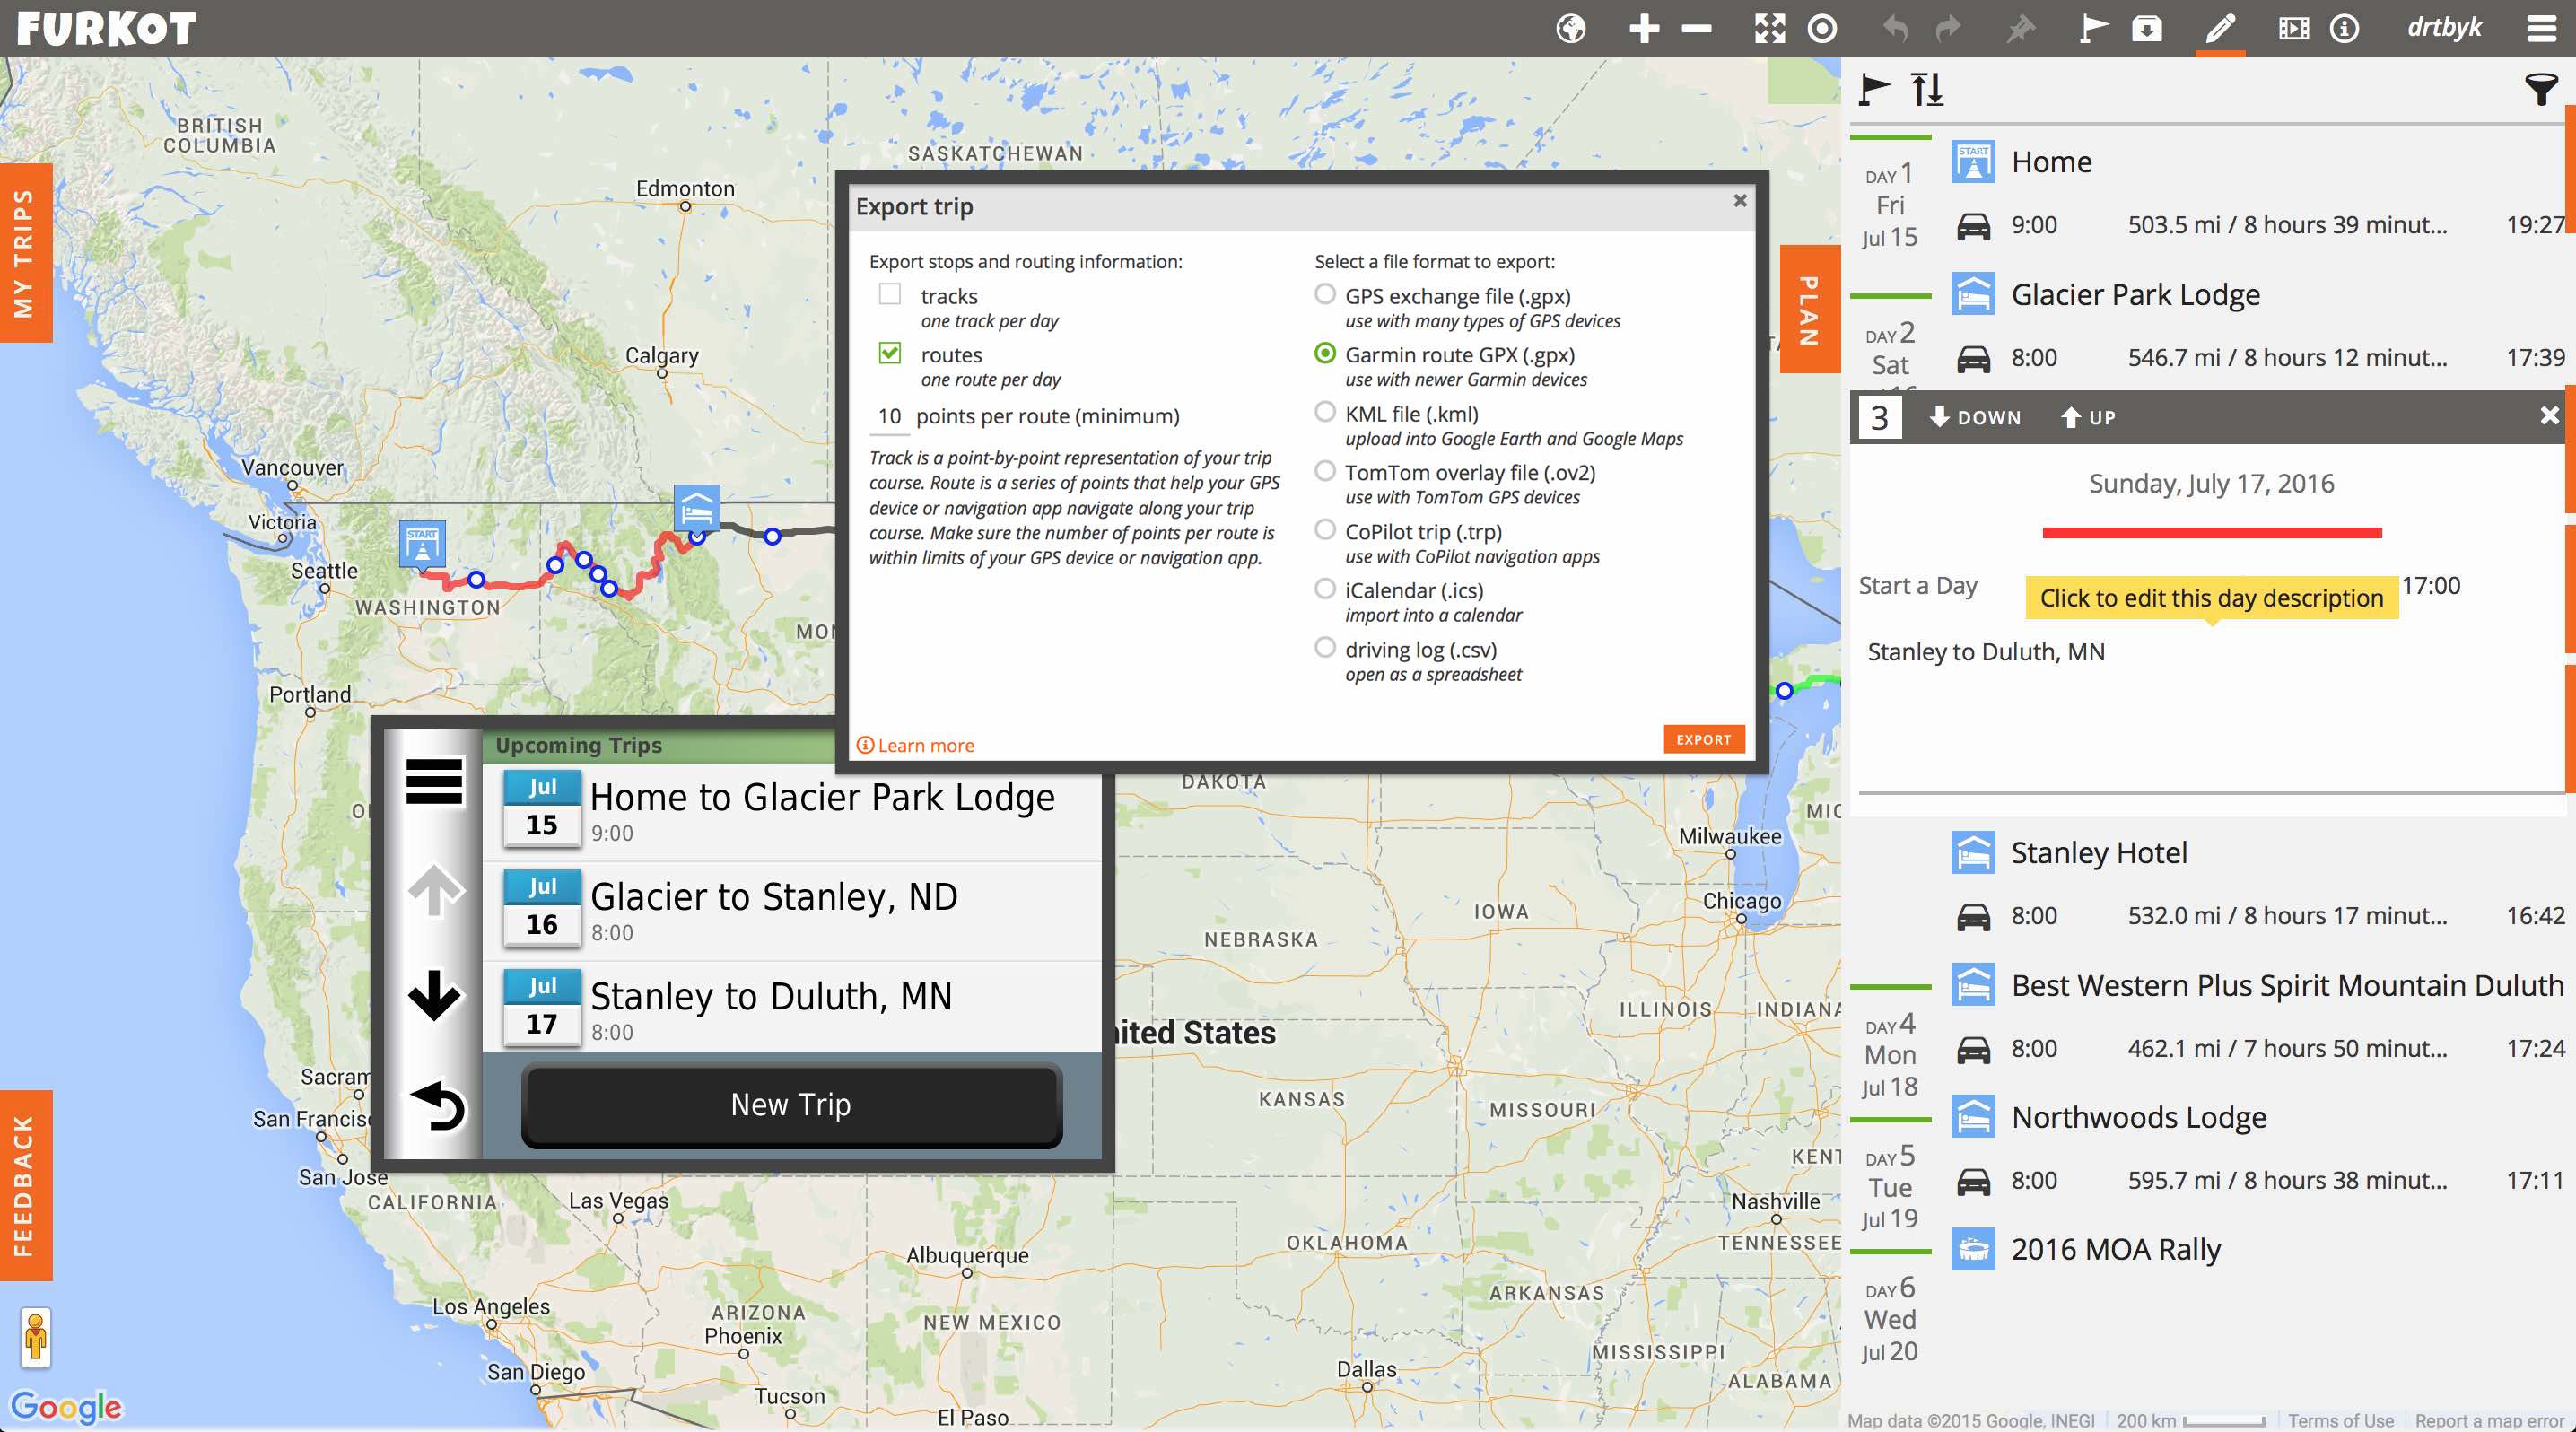
Task: Zoom out with the minus icon
Action: click(x=1696, y=29)
